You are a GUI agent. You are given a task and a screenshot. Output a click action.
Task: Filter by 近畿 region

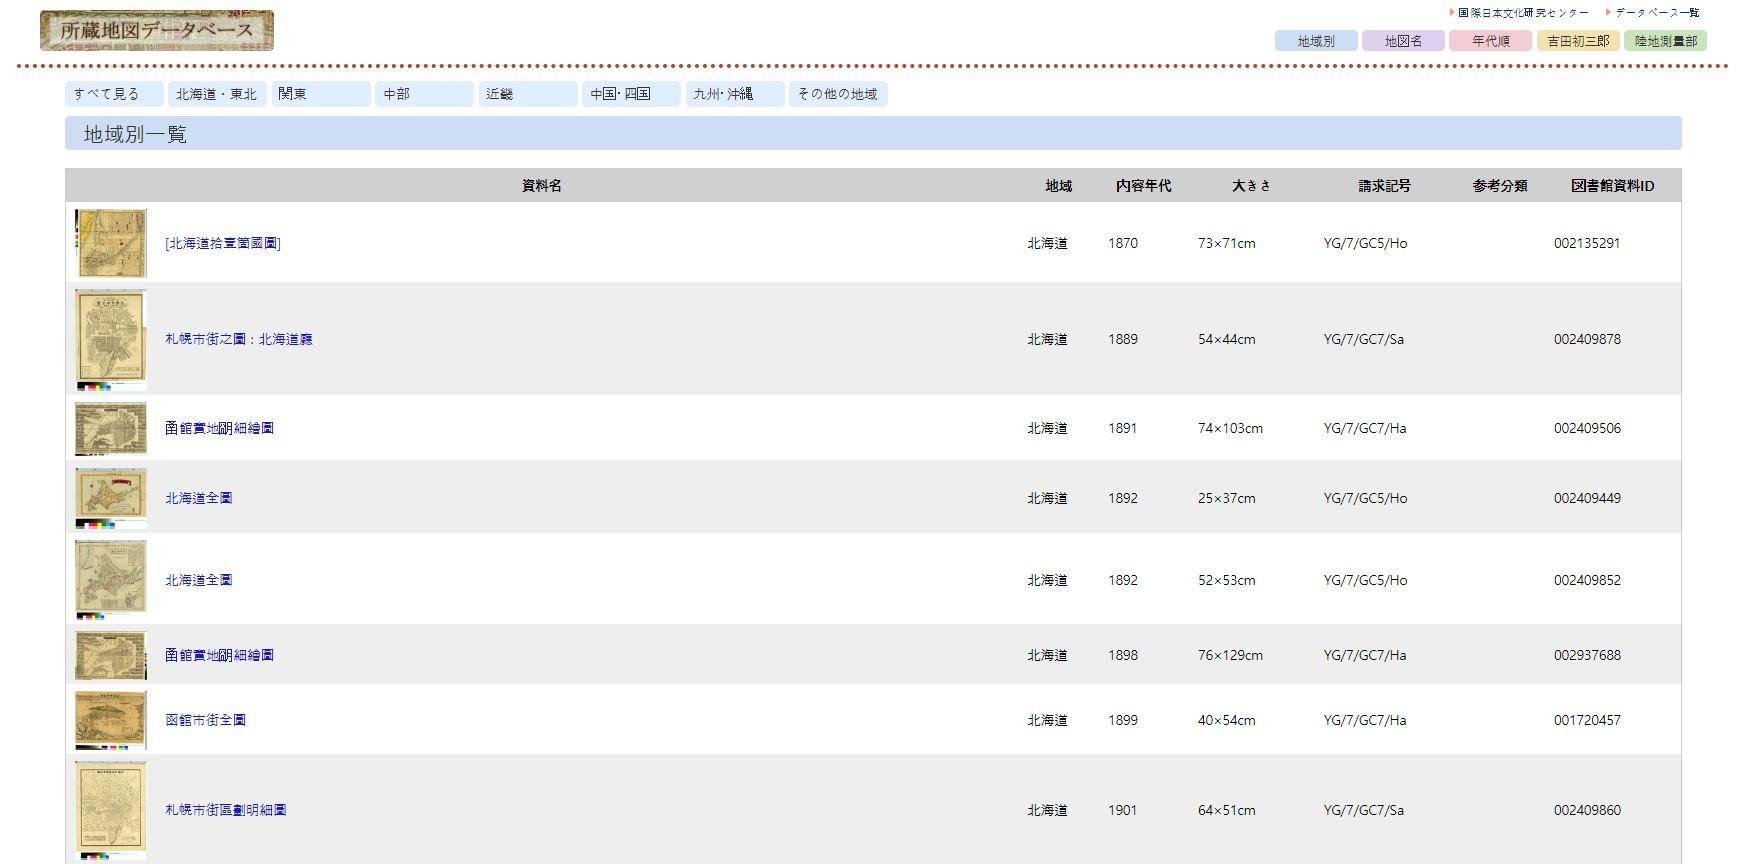527,94
